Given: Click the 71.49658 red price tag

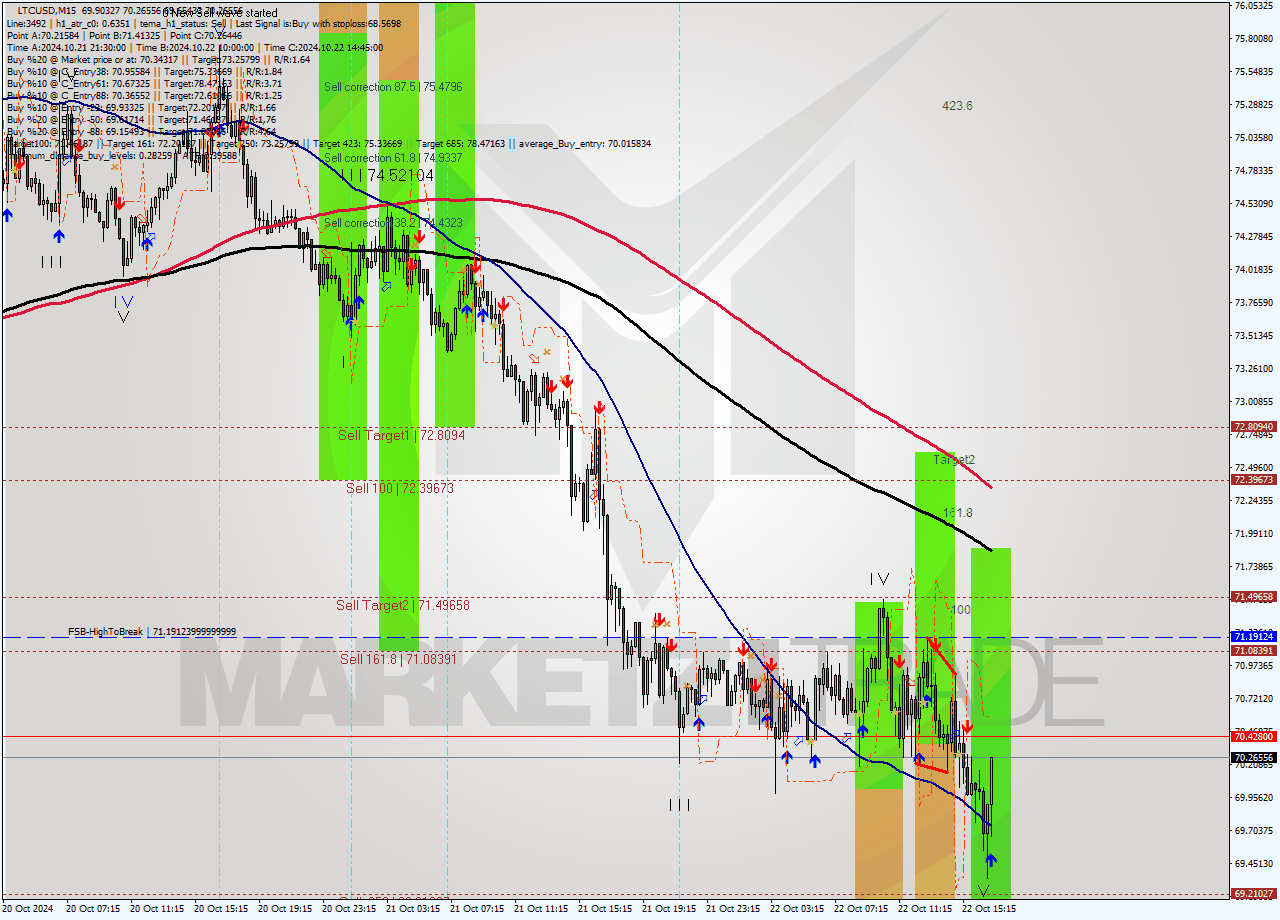Looking at the screenshot, I should (x=1253, y=597).
